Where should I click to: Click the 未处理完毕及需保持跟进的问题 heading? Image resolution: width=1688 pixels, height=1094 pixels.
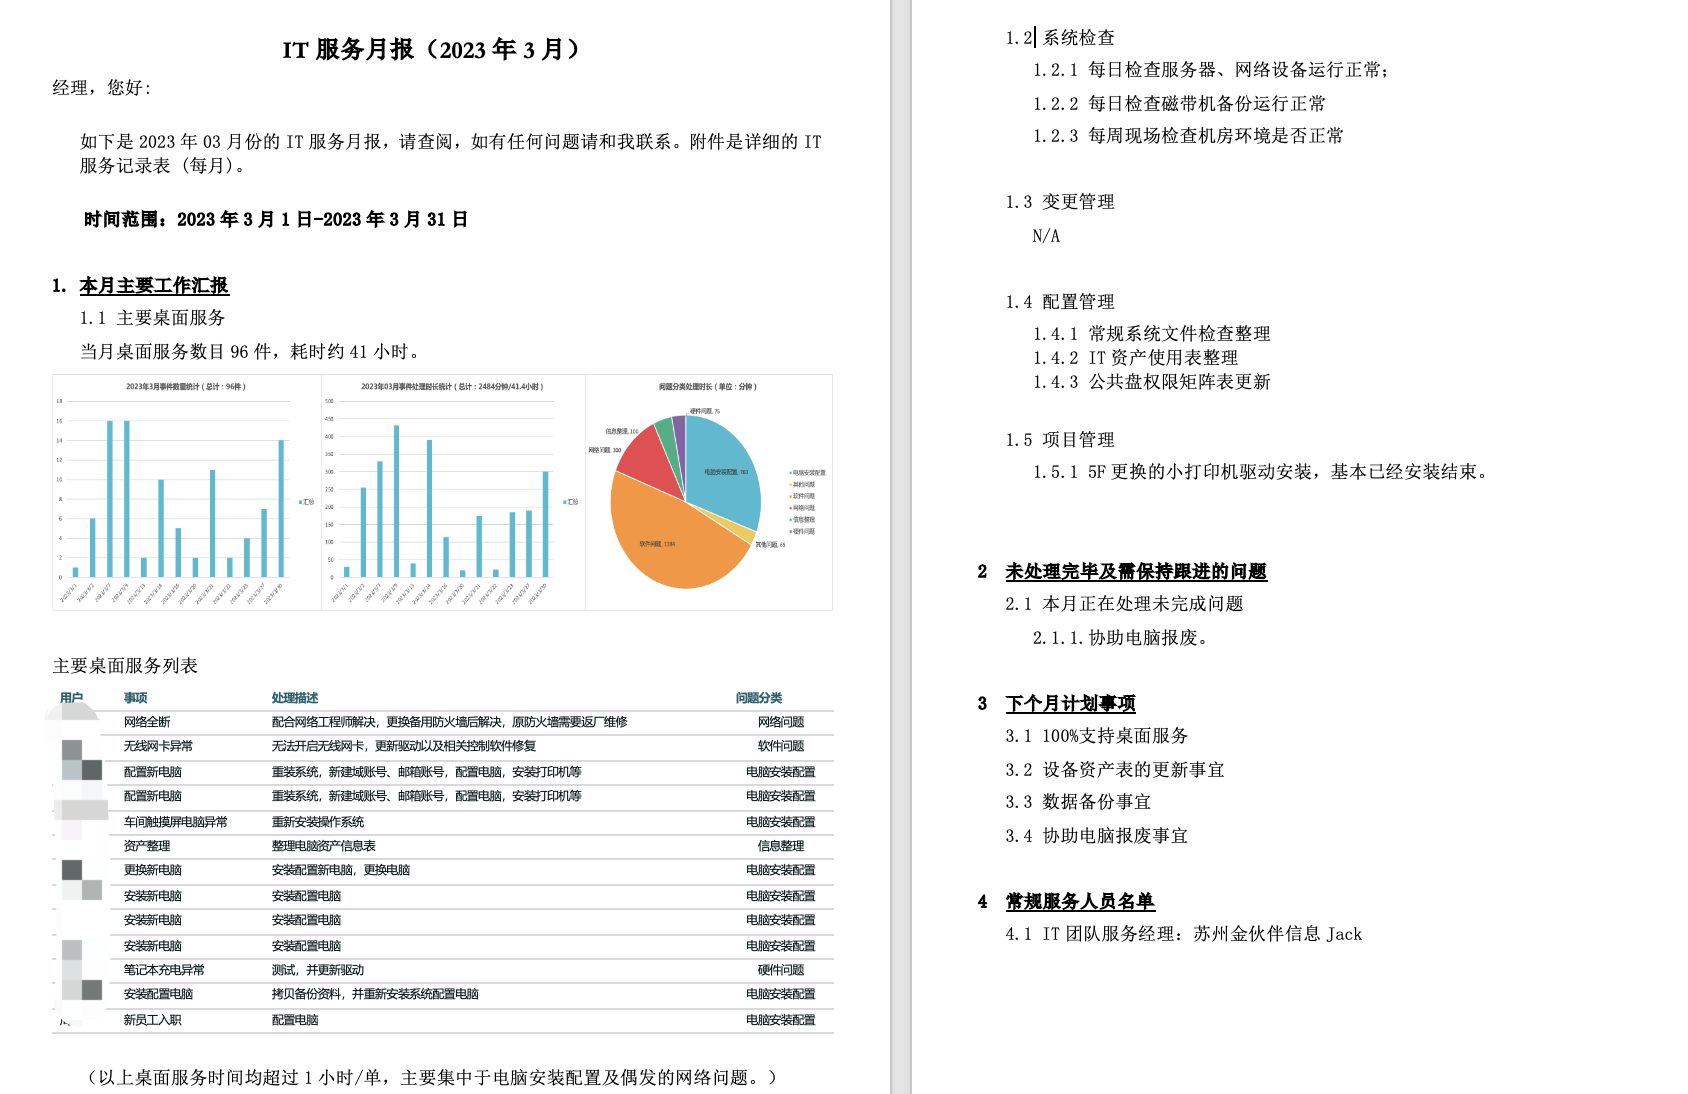pos(1136,572)
